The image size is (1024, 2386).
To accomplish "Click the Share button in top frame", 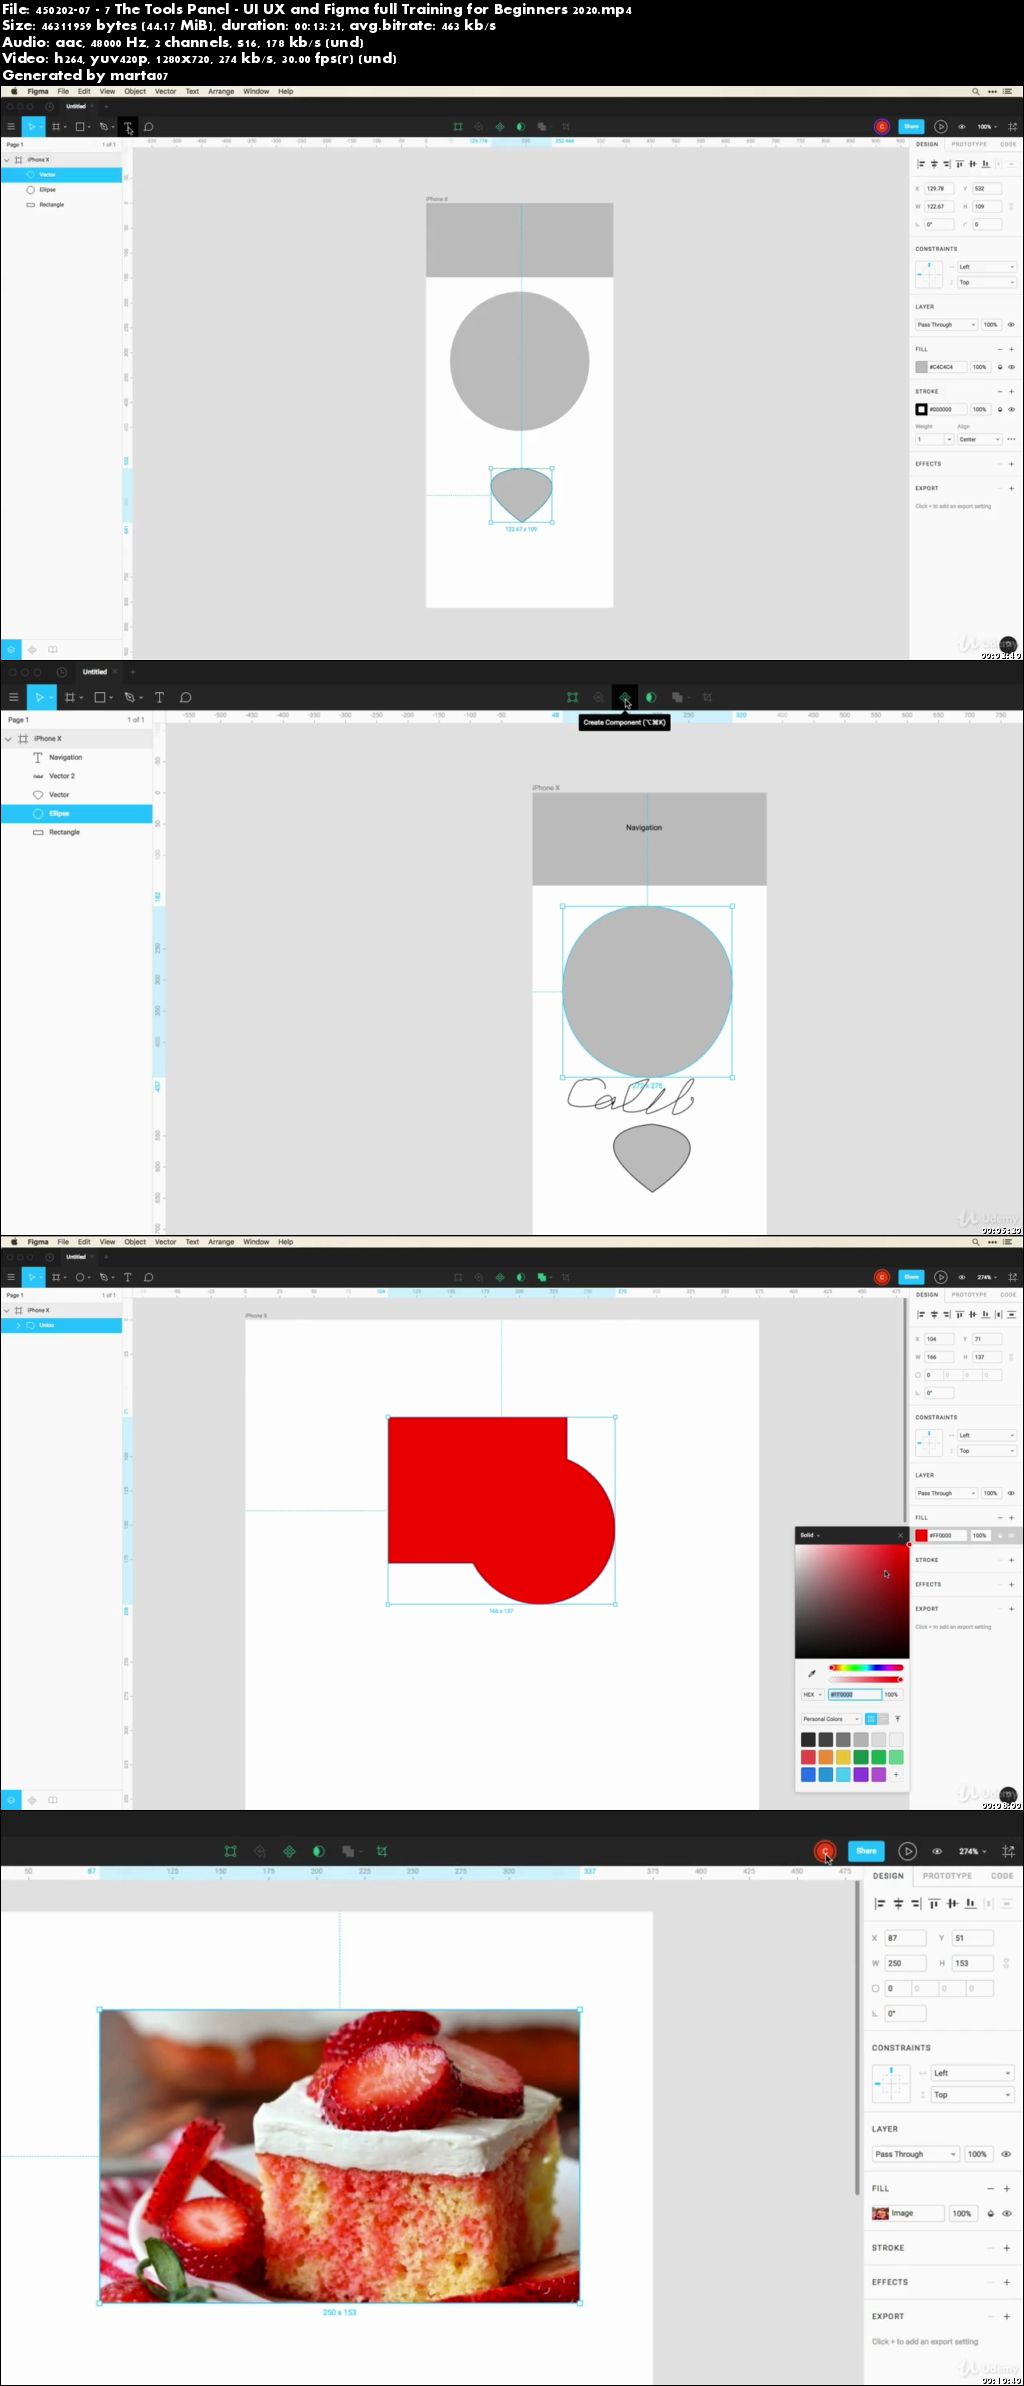I will click(911, 127).
